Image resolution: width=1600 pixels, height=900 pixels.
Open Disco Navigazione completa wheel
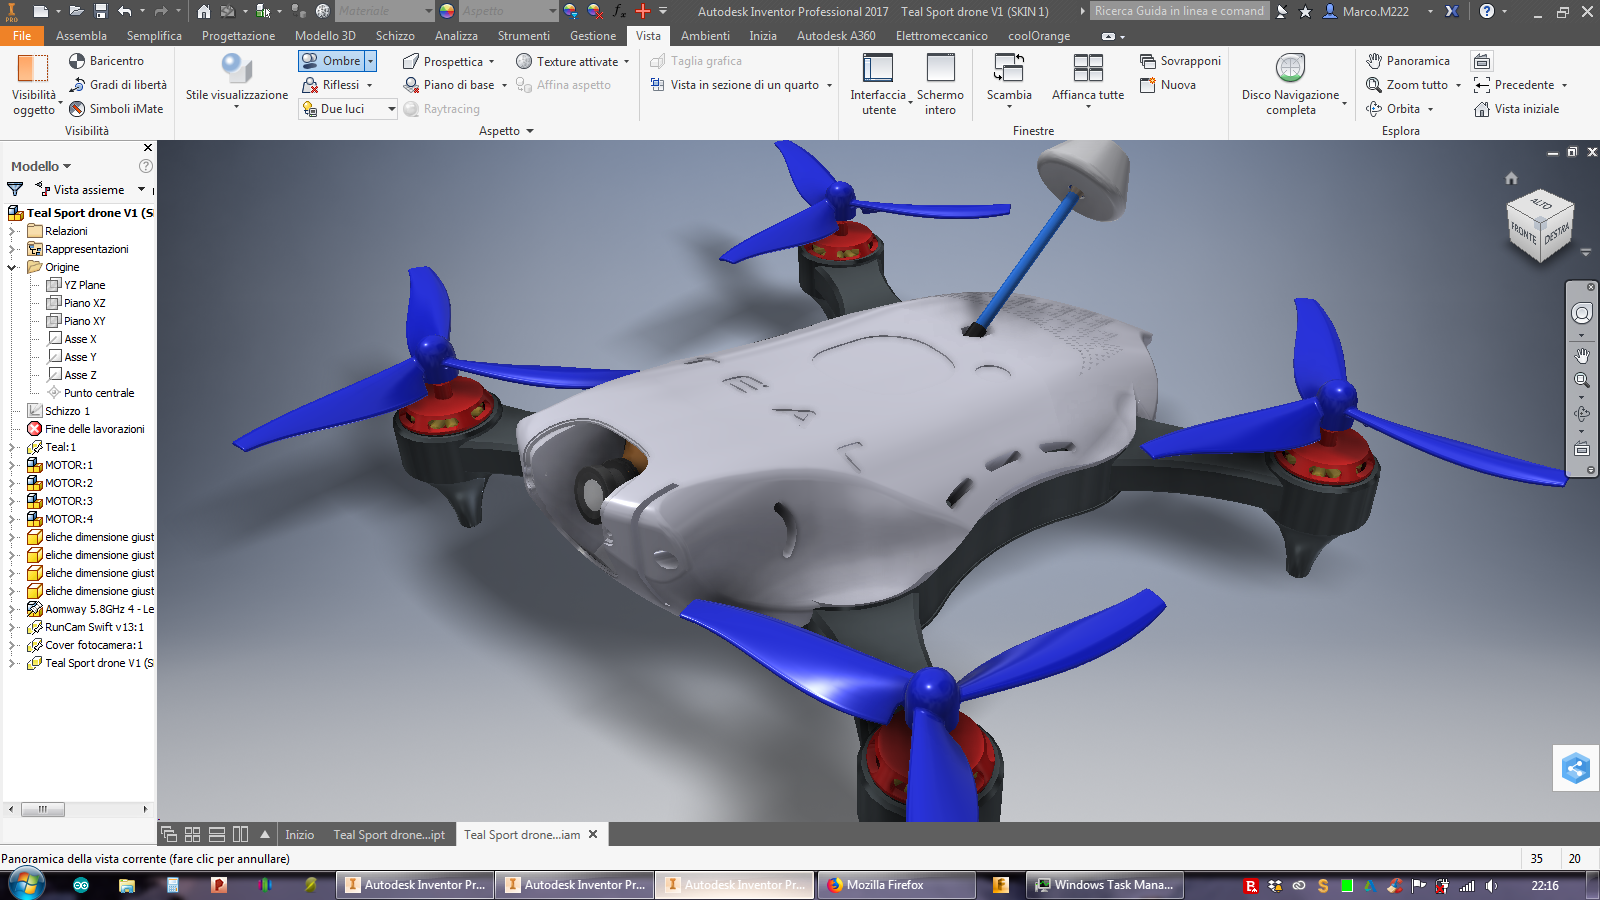(1291, 85)
